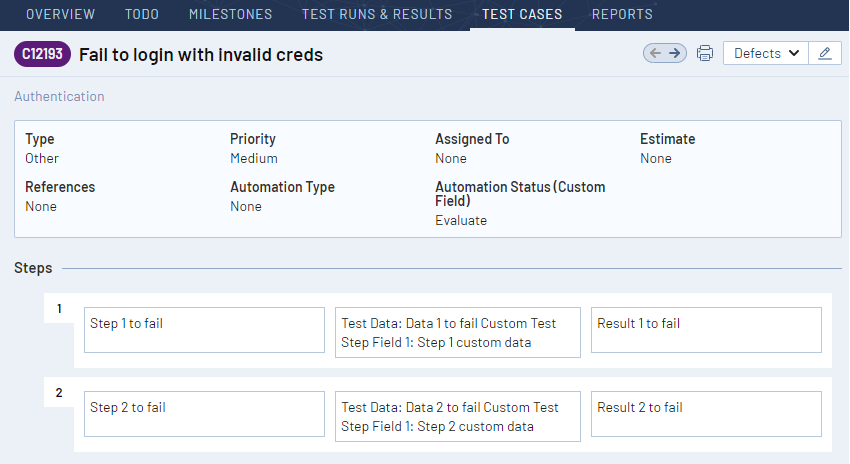
Task: Click Test Data box for step 1
Action: [x=458, y=333]
